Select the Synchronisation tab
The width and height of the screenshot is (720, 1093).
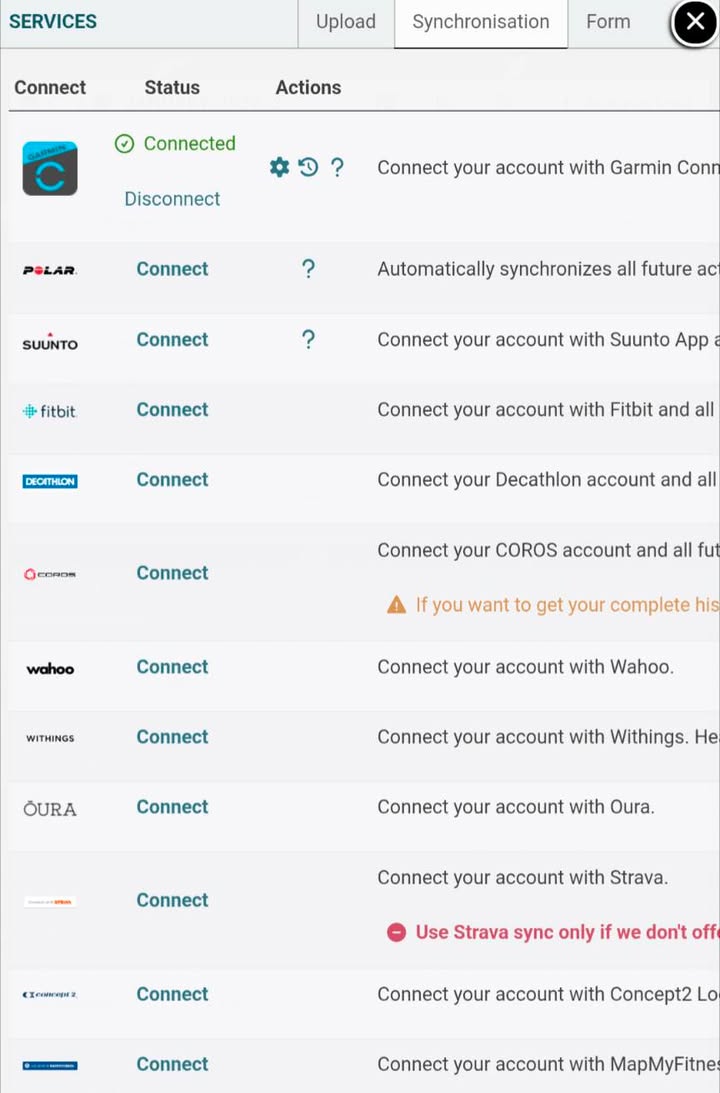[481, 22]
